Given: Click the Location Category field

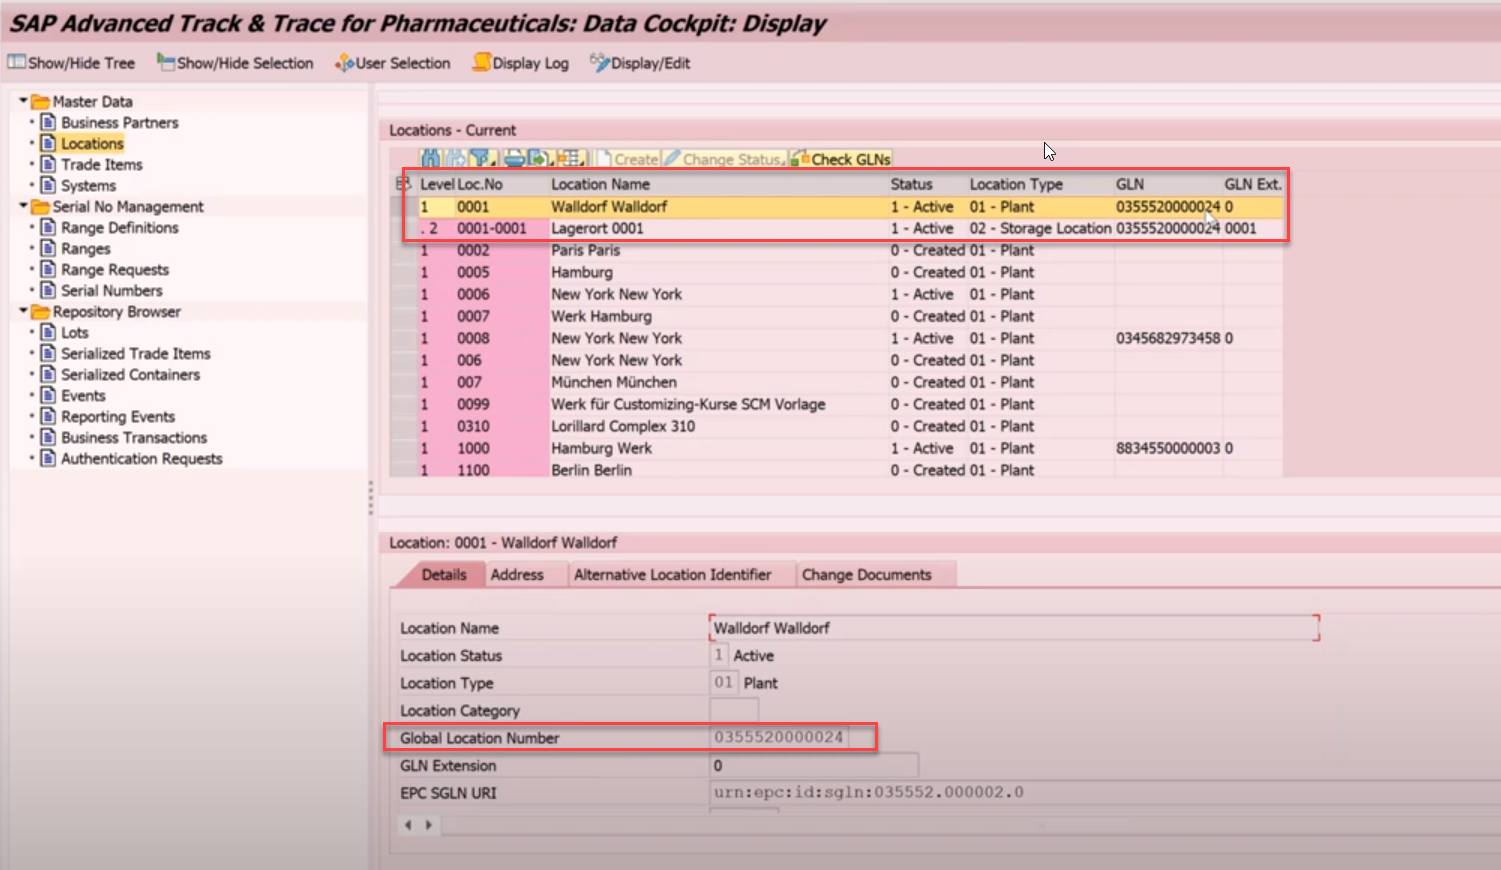Looking at the screenshot, I should pyautogui.click(x=733, y=710).
